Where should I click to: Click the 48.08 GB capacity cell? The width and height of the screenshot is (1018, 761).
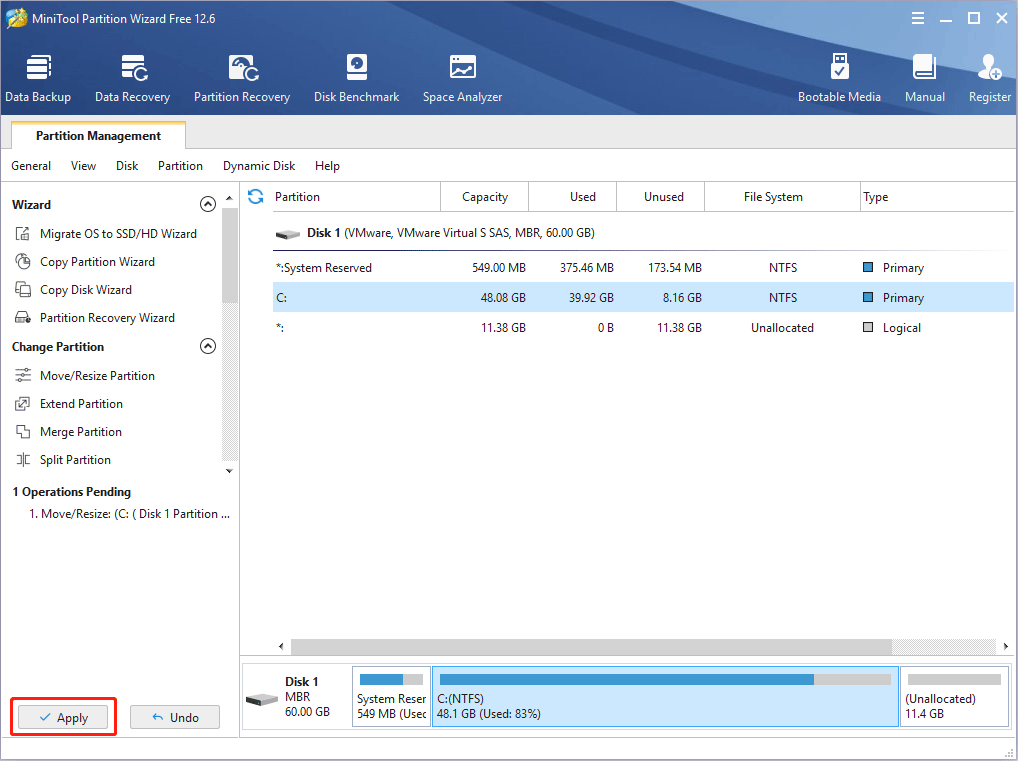503,297
